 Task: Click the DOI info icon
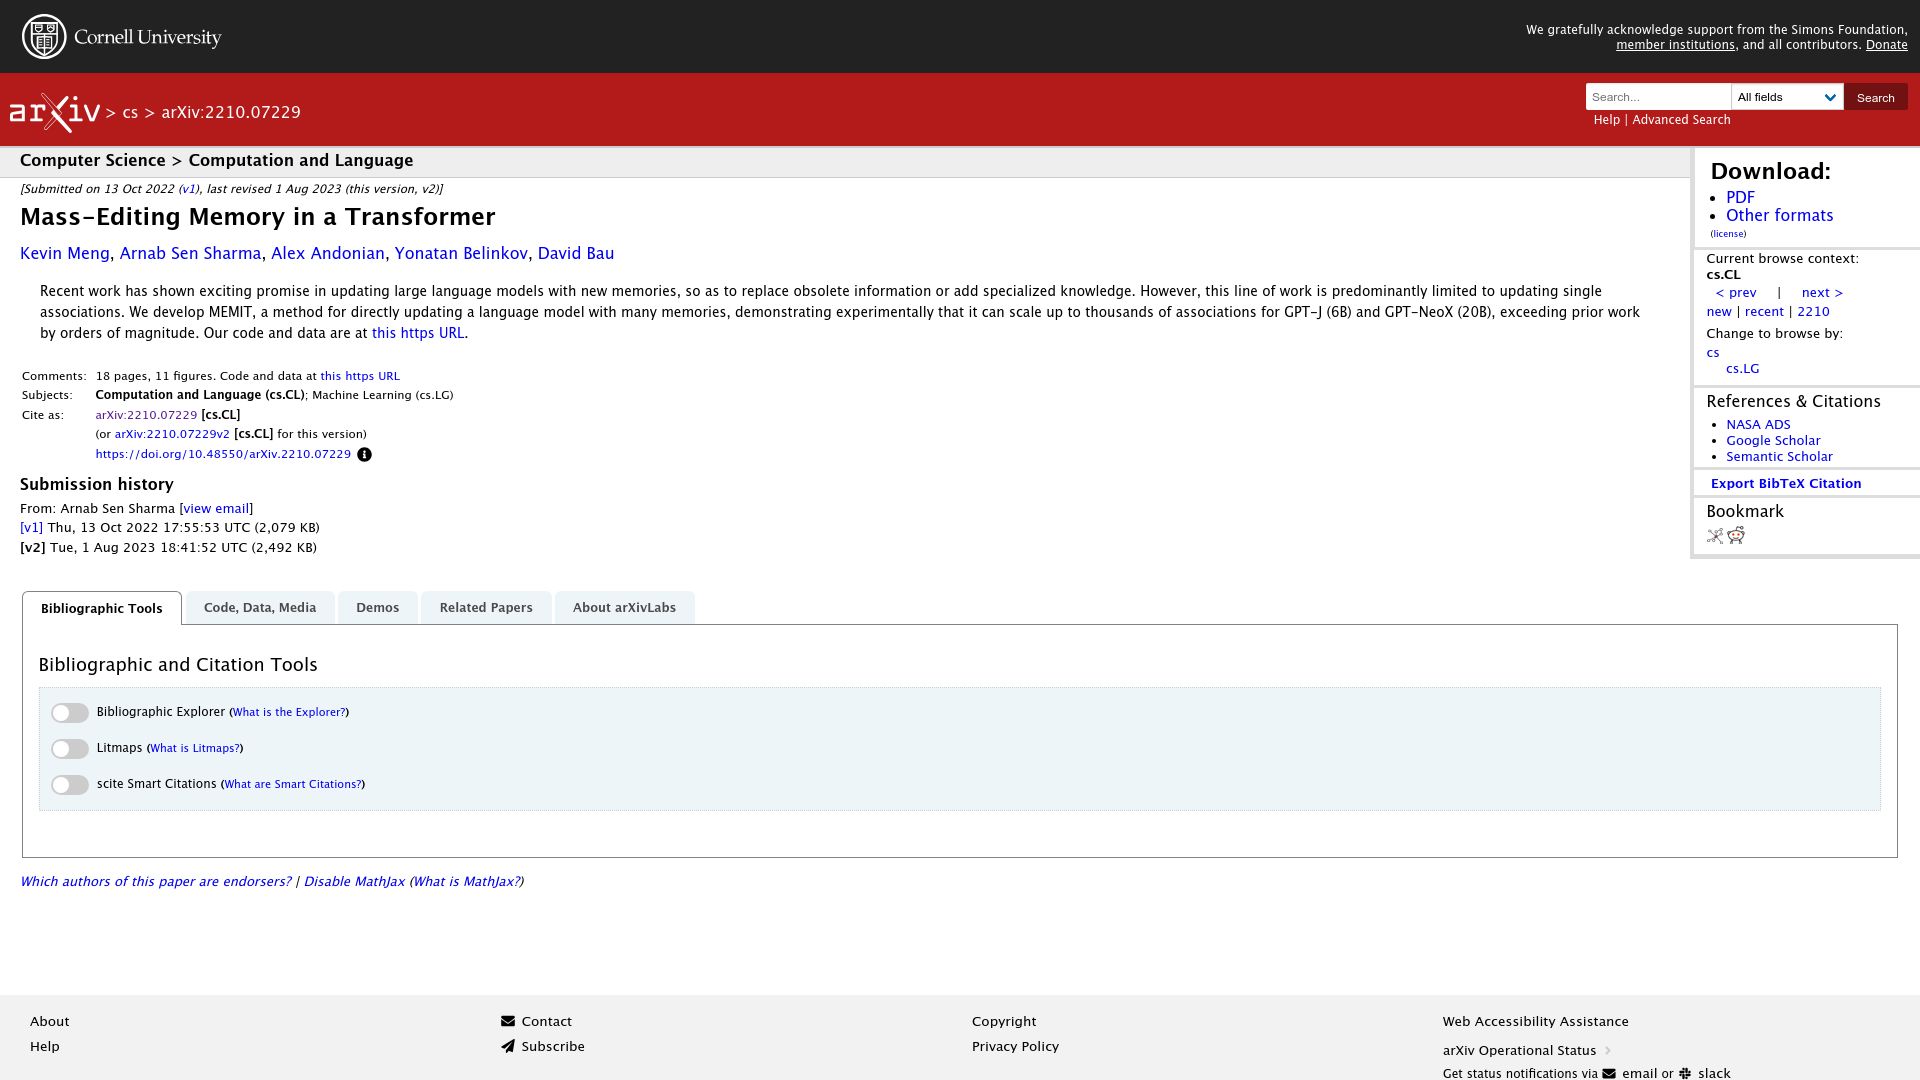pos(365,455)
